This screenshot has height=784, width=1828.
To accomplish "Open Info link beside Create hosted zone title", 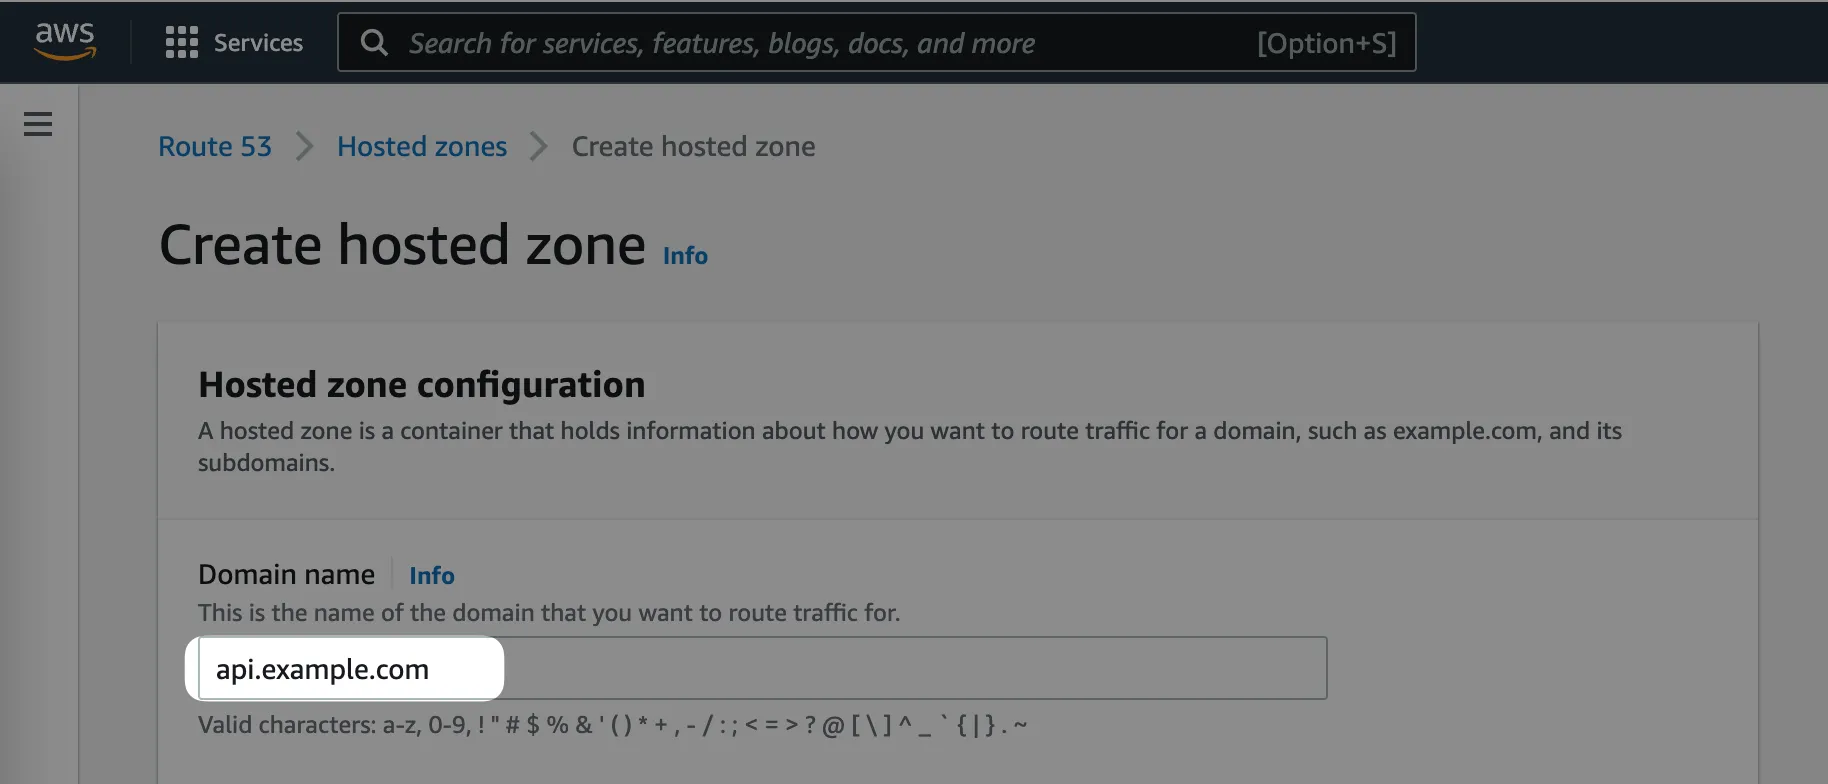I will [685, 256].
